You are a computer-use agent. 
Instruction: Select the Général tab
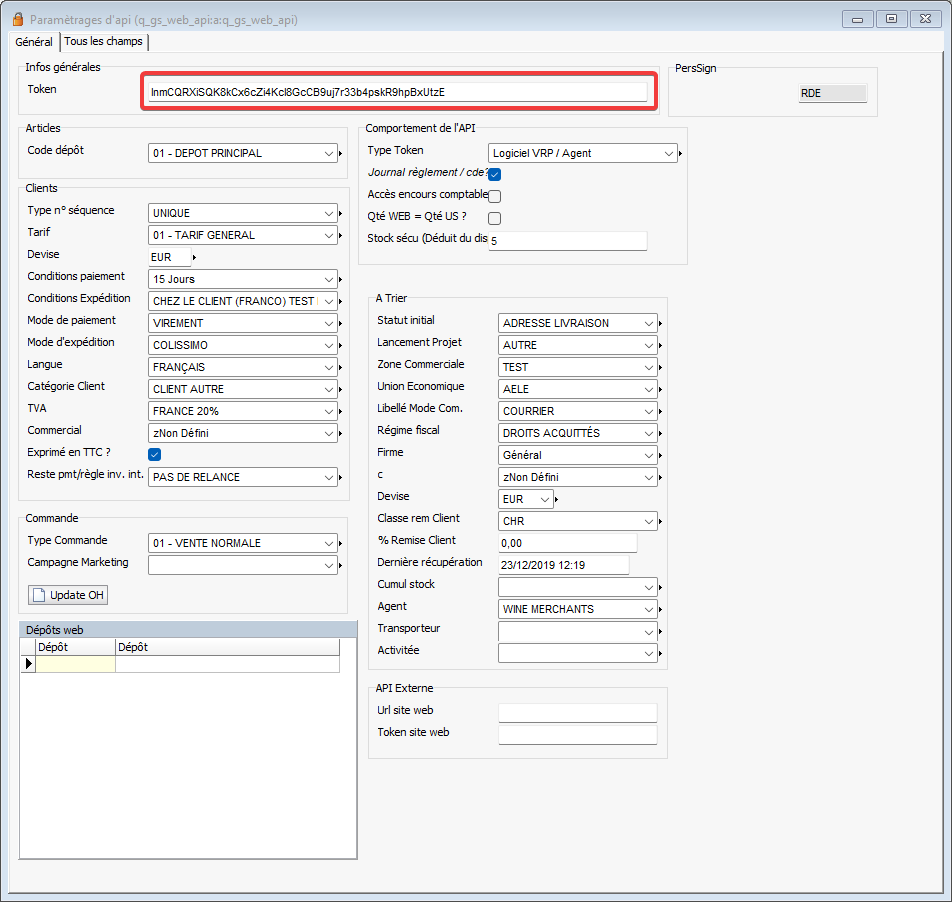coord(34,42)
